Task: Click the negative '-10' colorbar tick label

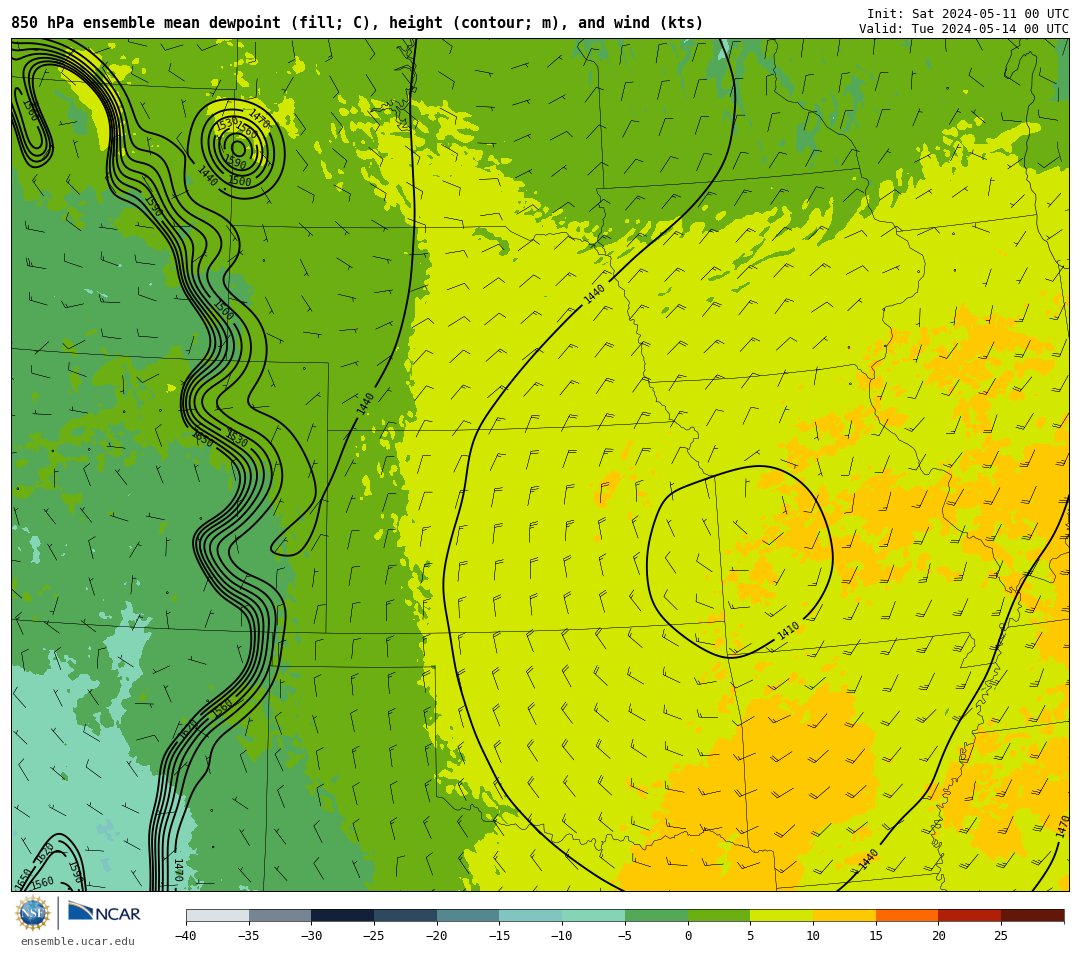Action: pyautogui.click(x=562, y=936)
